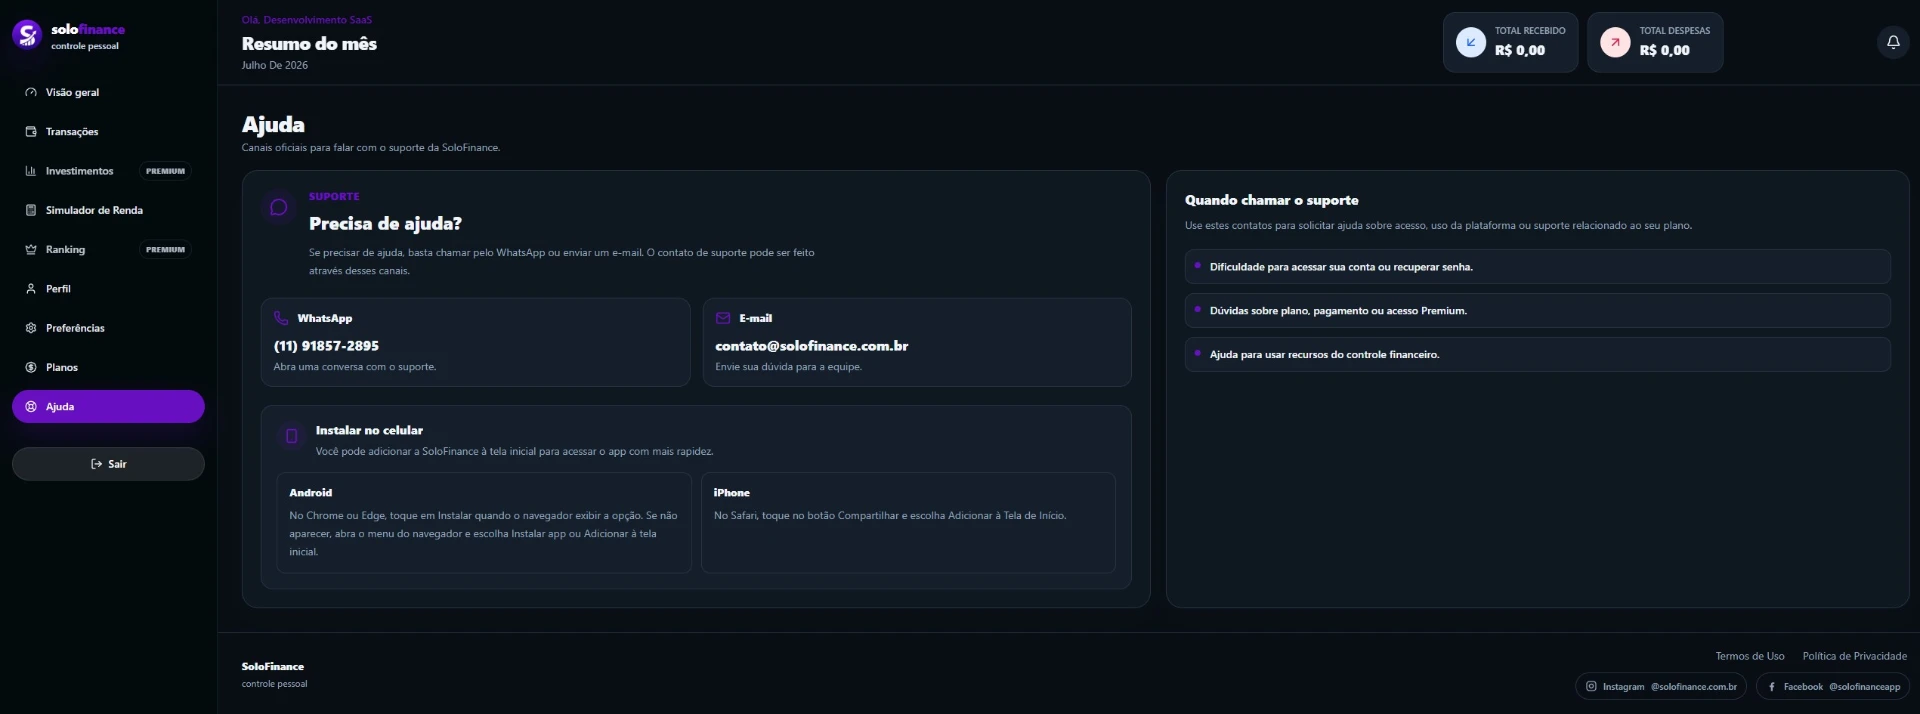Screen dimensions: 1920x714
Task: Click 'Olá, Desenvolvimento SaaS' greeting
Action: tap(306, 20)
